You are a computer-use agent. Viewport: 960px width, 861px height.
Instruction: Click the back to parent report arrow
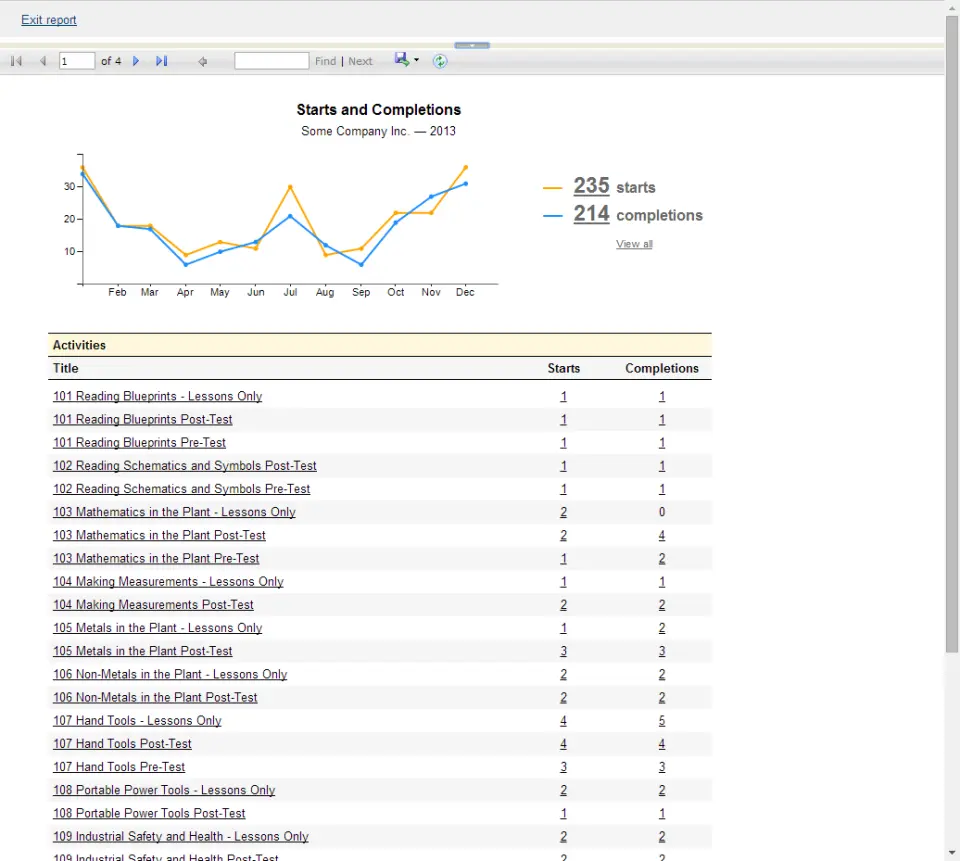click(x=202, y=60)
